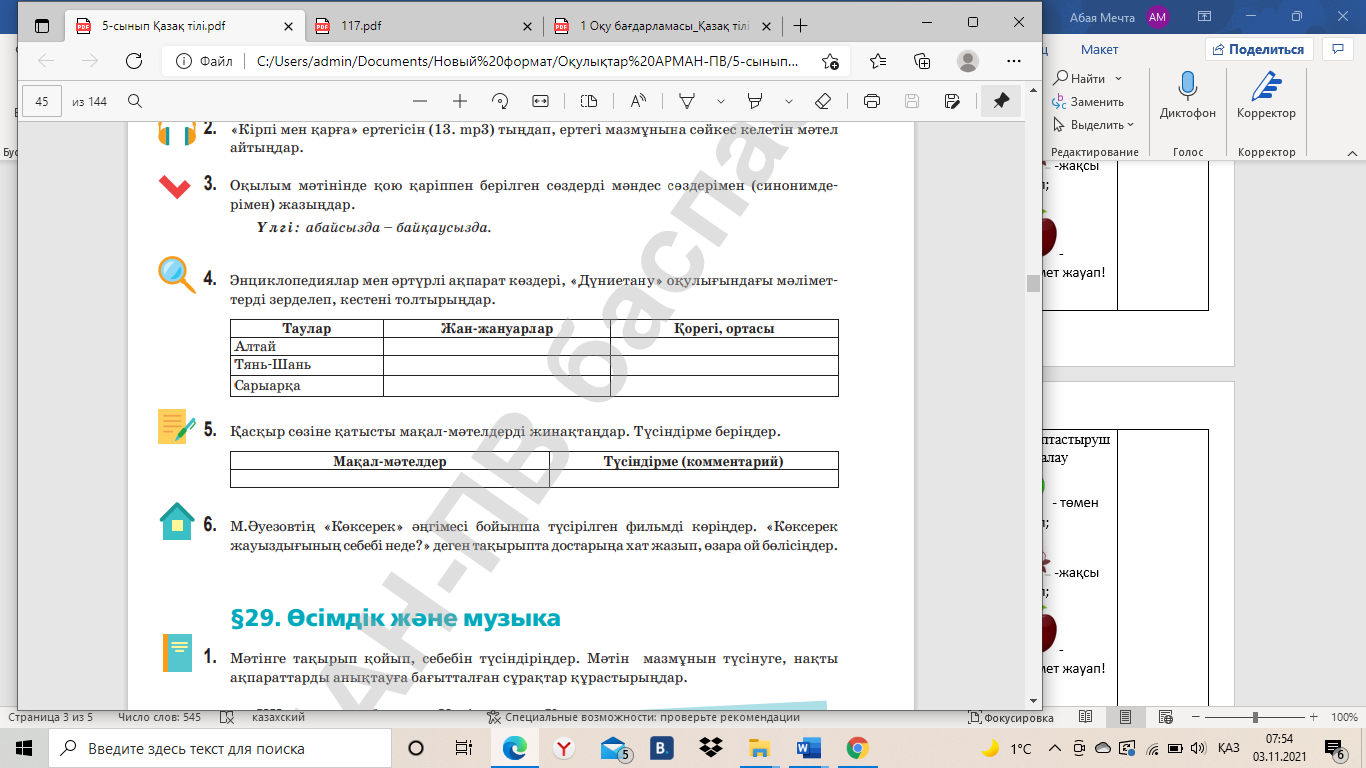Click the PDF vertical scrollbar thumb
Screen dimensions: 1366x768
point(1033,284)
